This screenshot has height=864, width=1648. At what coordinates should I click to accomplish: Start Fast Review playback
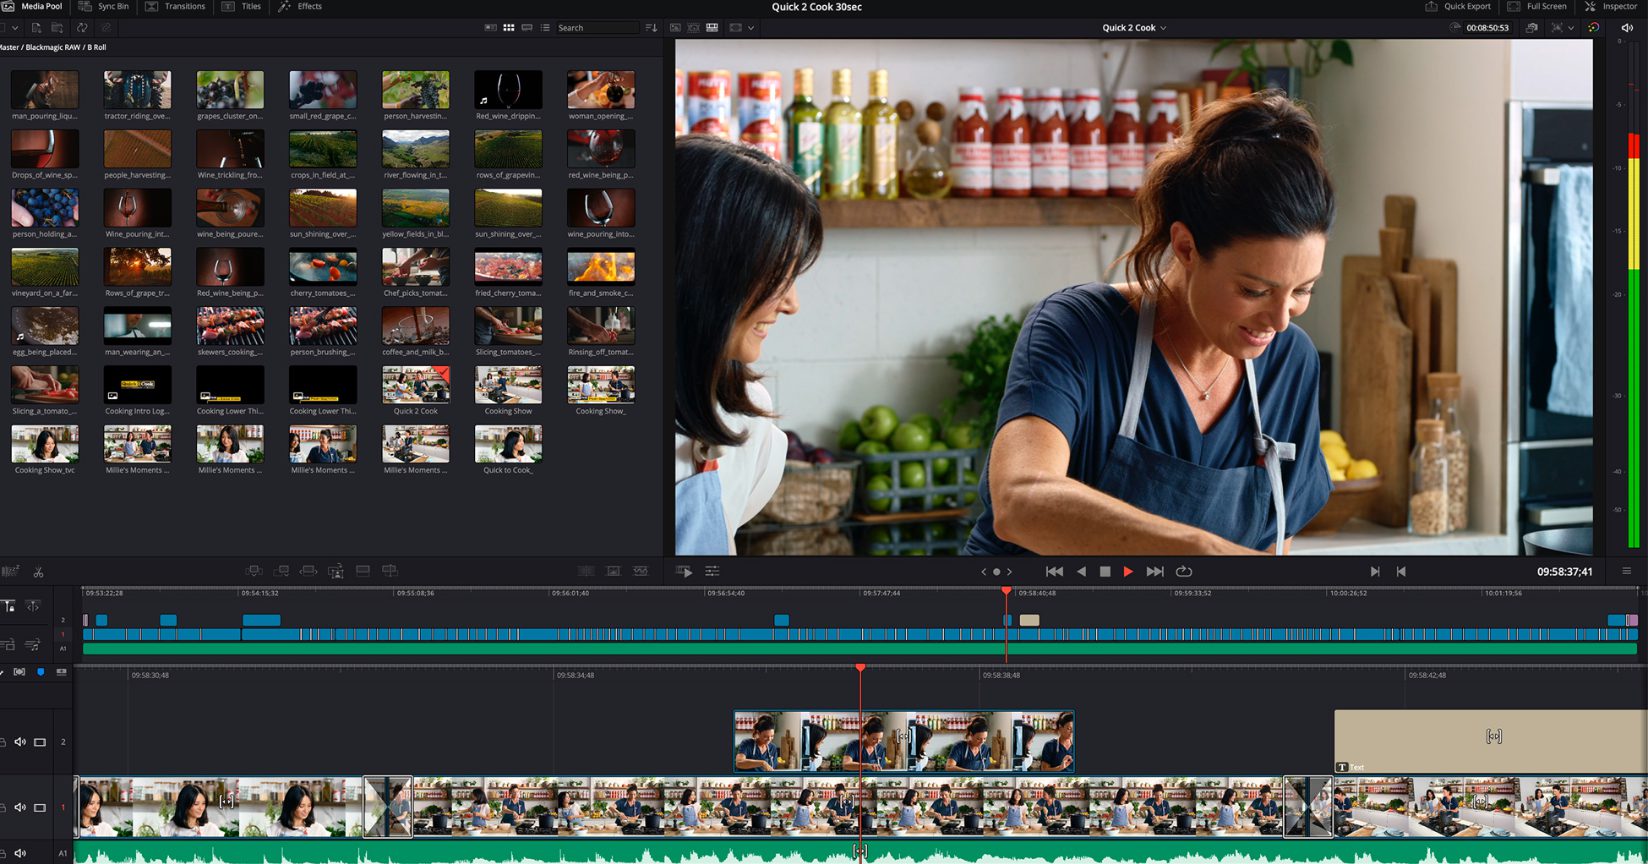[684, 571]
